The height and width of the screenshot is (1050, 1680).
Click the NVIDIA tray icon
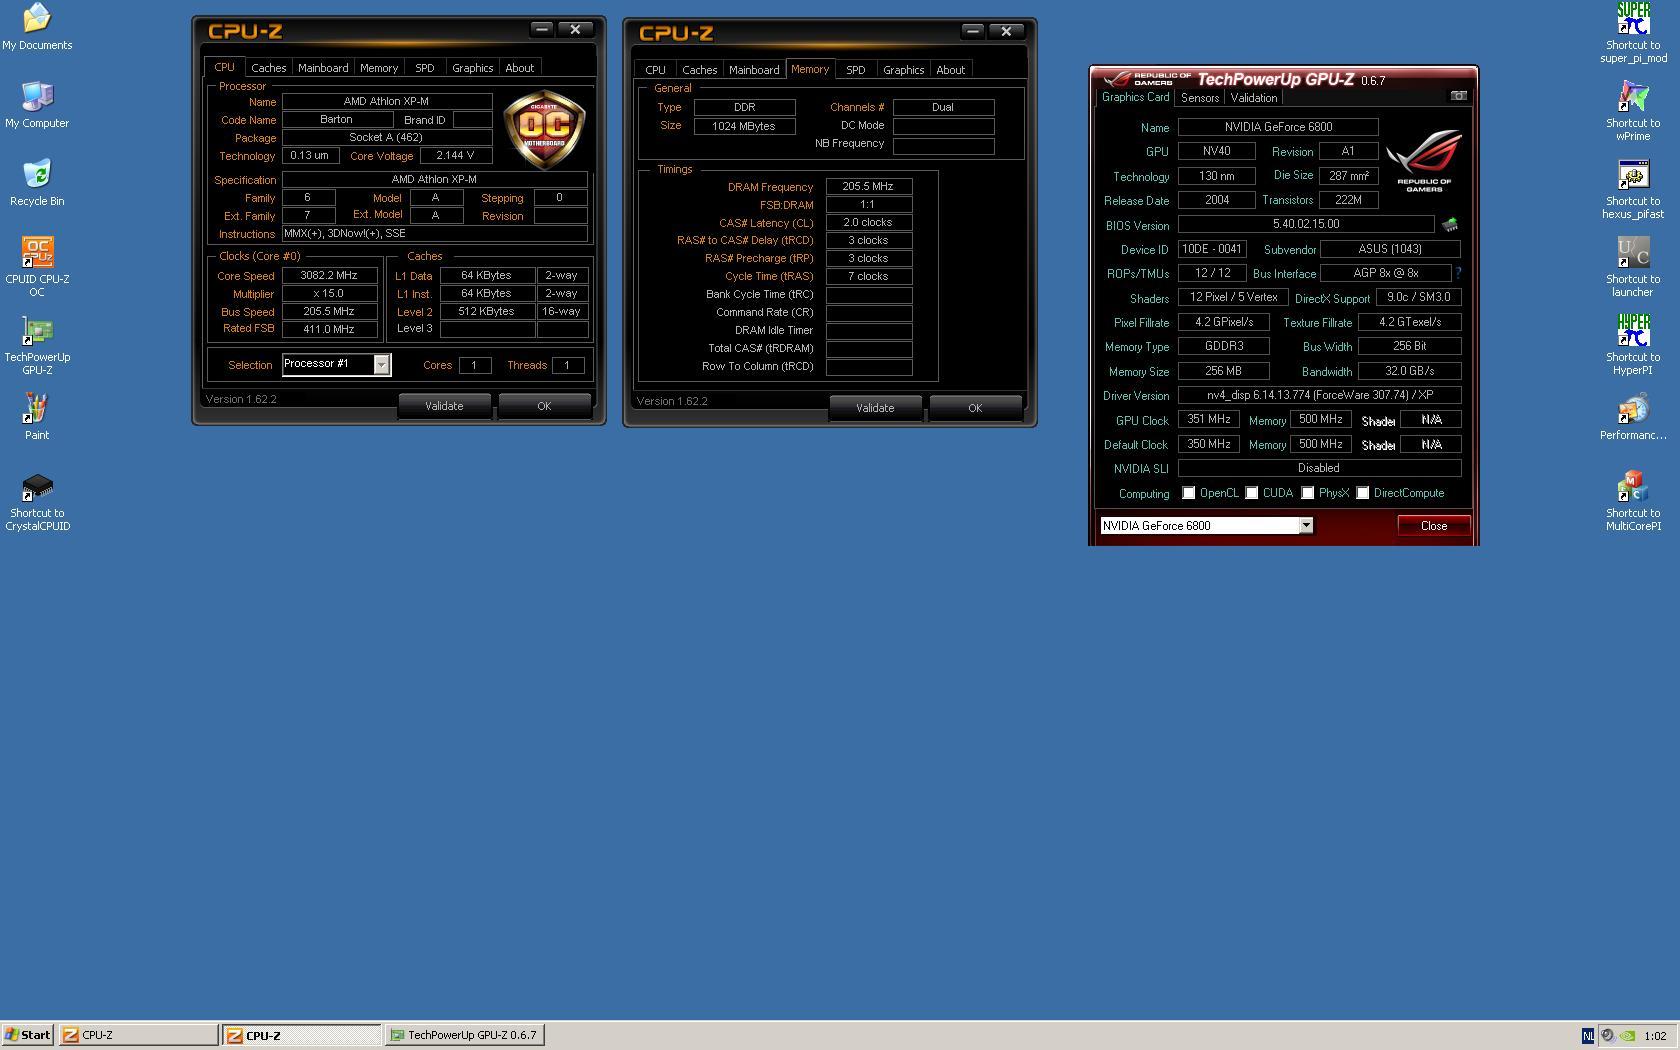[x=1627, y=1036]
